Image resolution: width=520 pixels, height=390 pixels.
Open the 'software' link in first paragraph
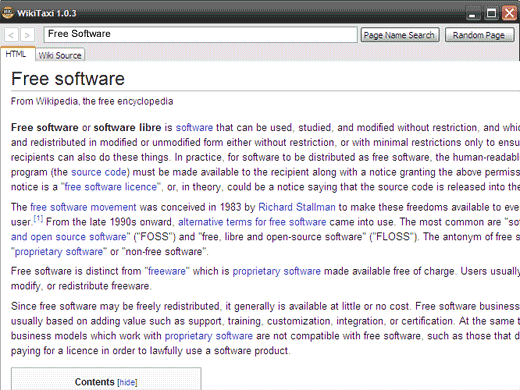pyautogui.click(x=194, y=128)
